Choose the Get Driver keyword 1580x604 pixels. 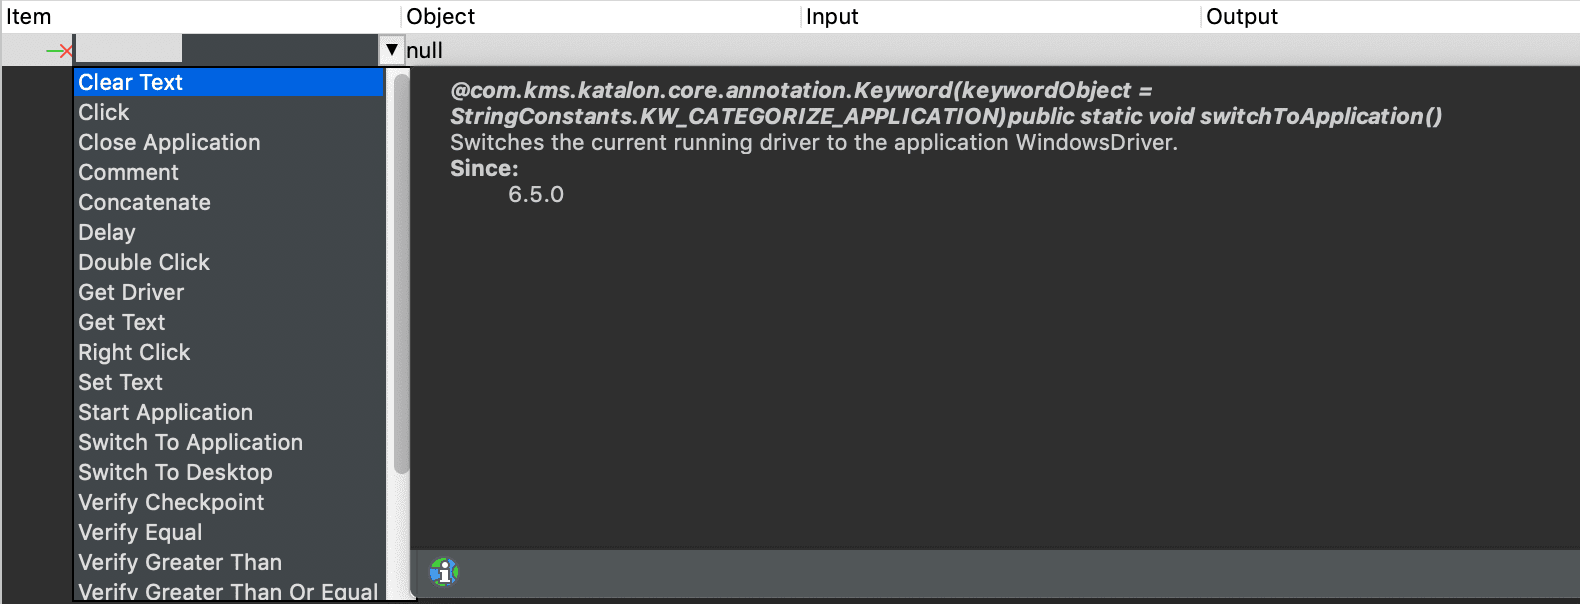(131, 292)
